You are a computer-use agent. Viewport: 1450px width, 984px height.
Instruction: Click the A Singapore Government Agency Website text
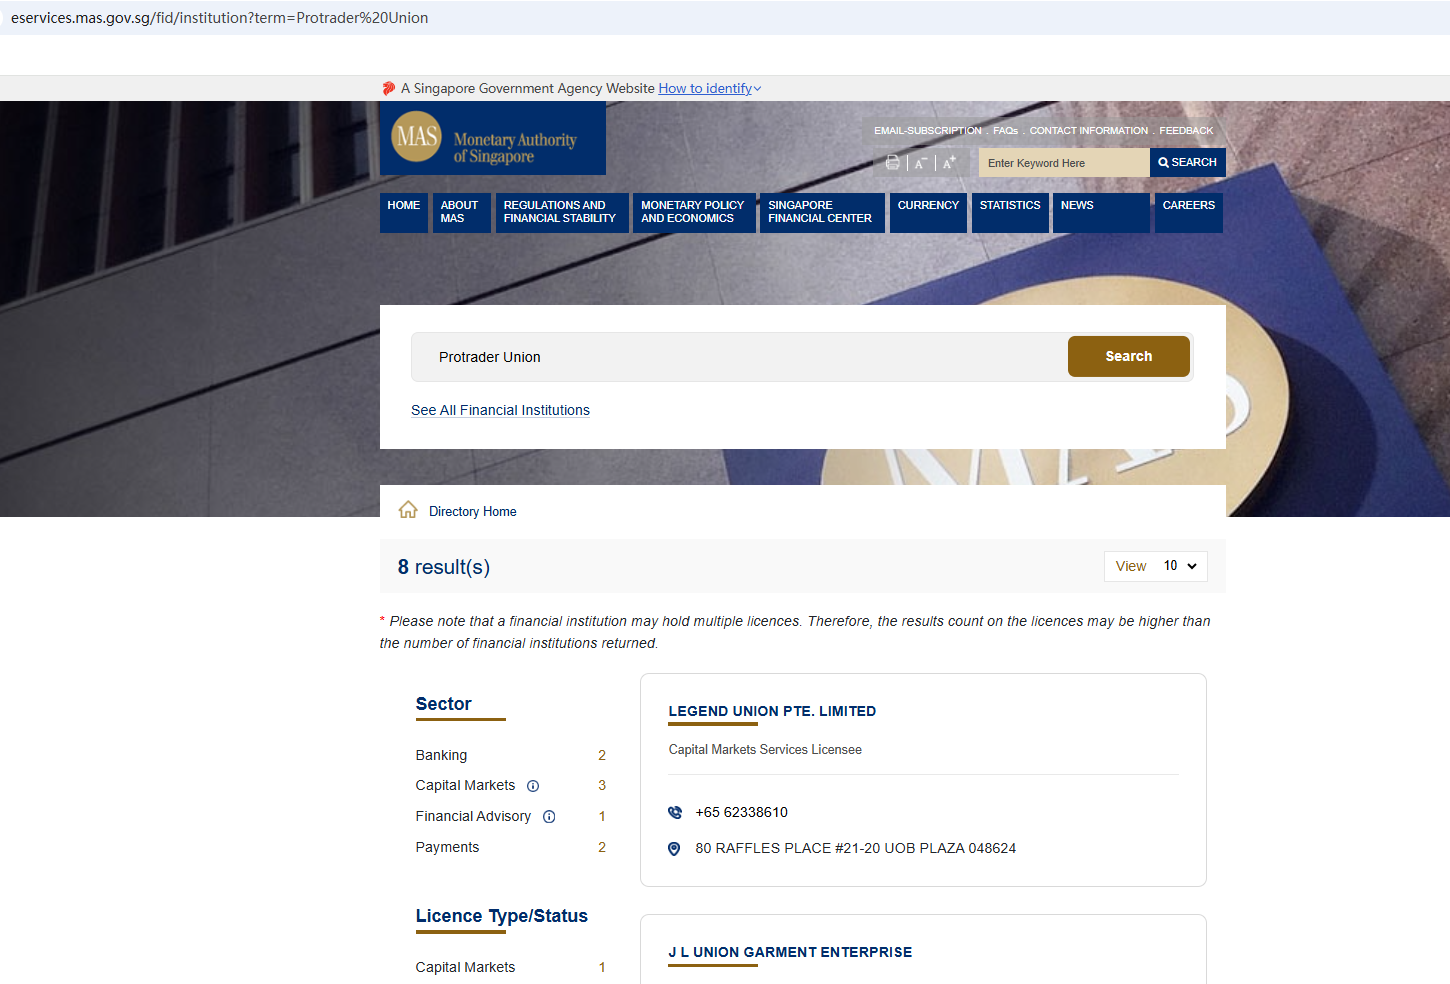coord(528,88)
